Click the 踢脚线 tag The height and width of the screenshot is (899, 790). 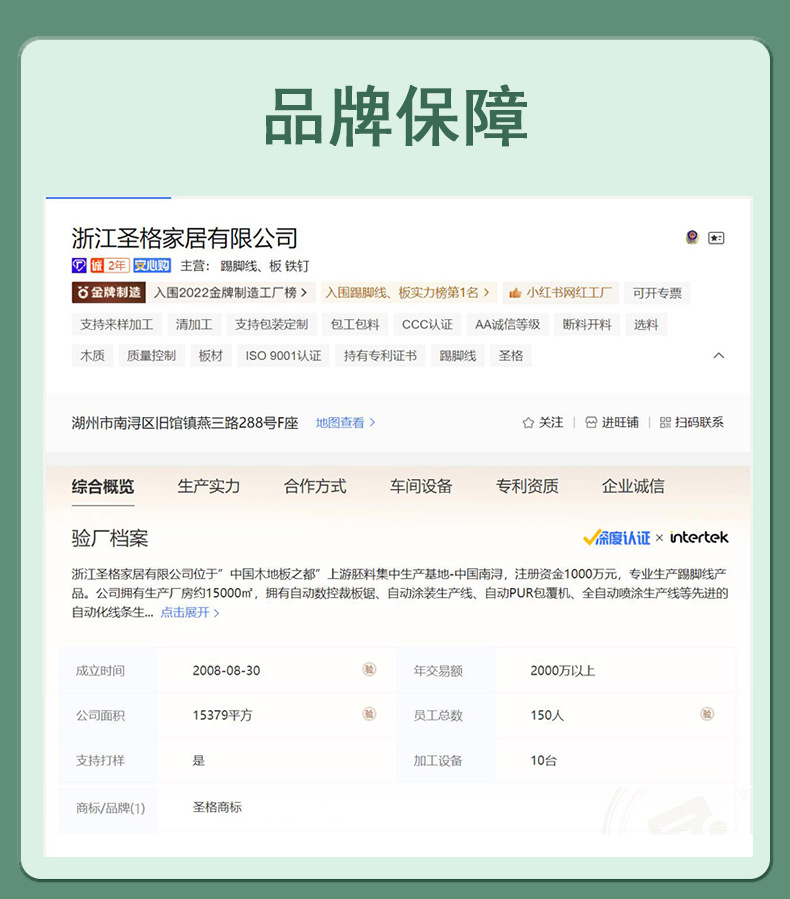pos(457,355)
